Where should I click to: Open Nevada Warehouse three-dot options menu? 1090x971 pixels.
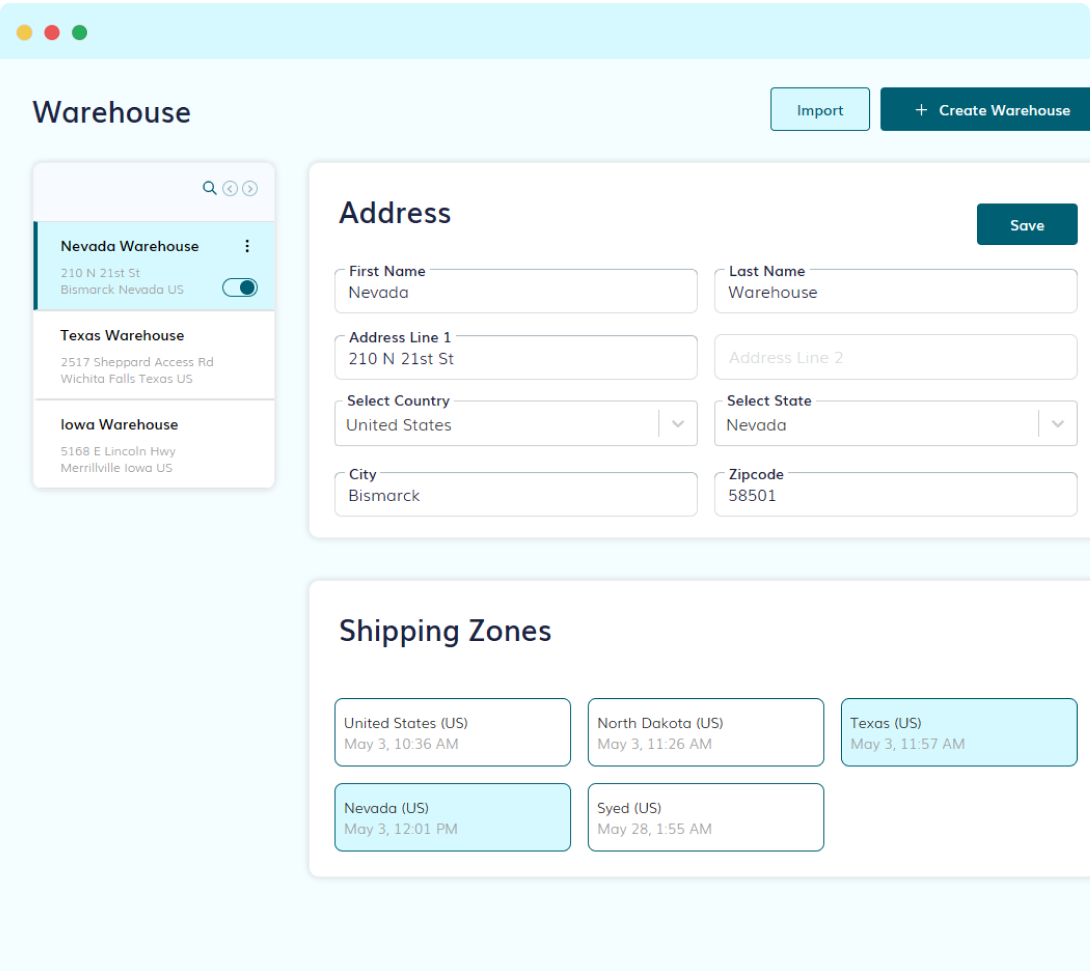247,246
